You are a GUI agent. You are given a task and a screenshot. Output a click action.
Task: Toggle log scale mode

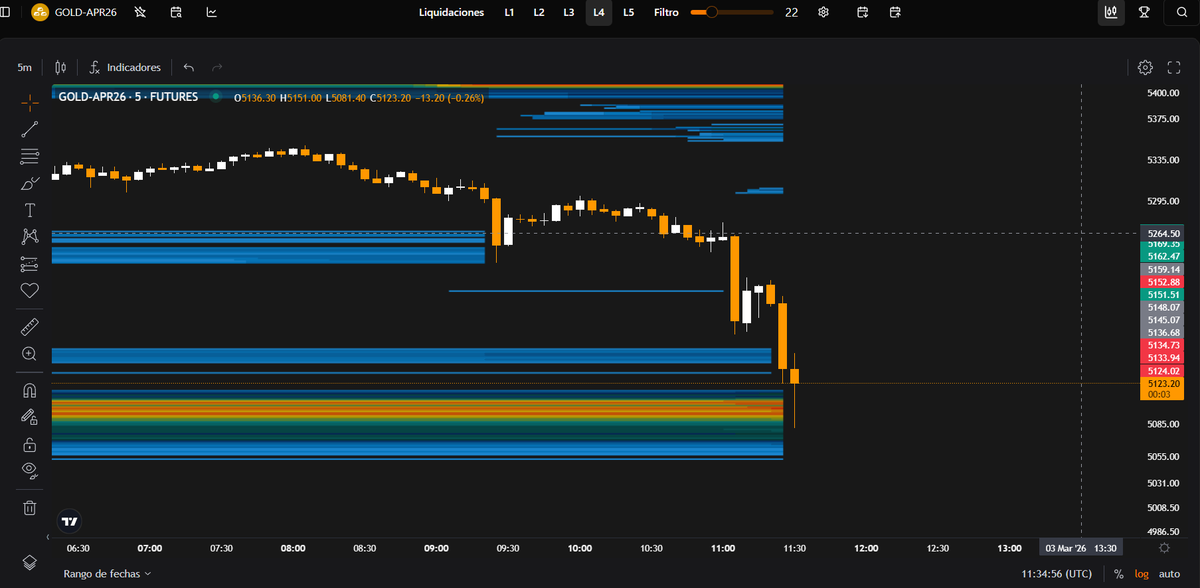1142,574
